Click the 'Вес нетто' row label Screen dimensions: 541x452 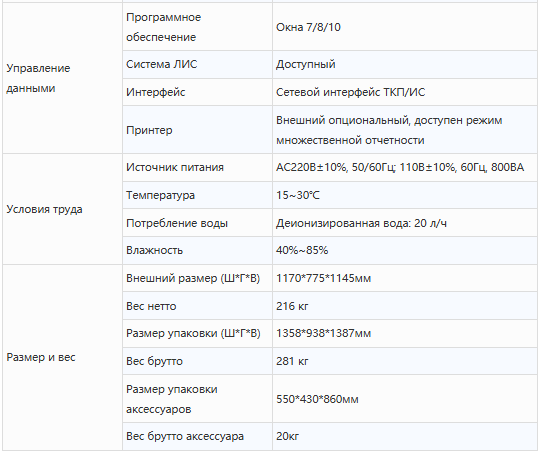[x=151, y=306]
